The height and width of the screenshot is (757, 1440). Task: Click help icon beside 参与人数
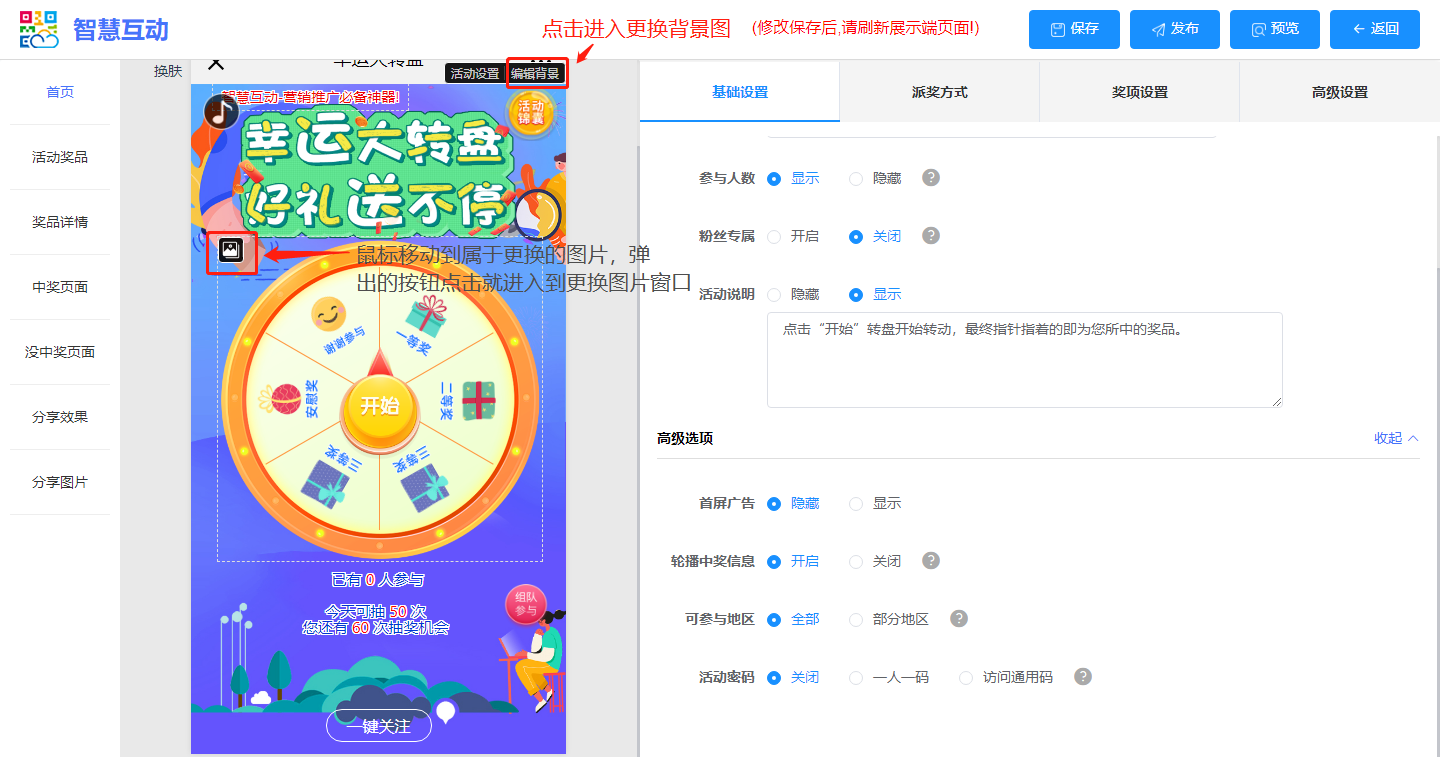[x=931, y=178]
